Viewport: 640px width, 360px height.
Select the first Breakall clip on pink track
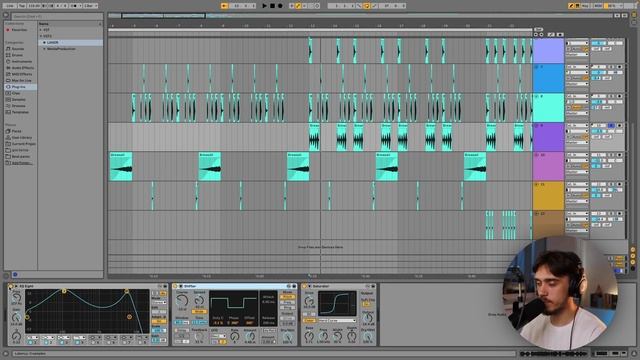point(121,166)
